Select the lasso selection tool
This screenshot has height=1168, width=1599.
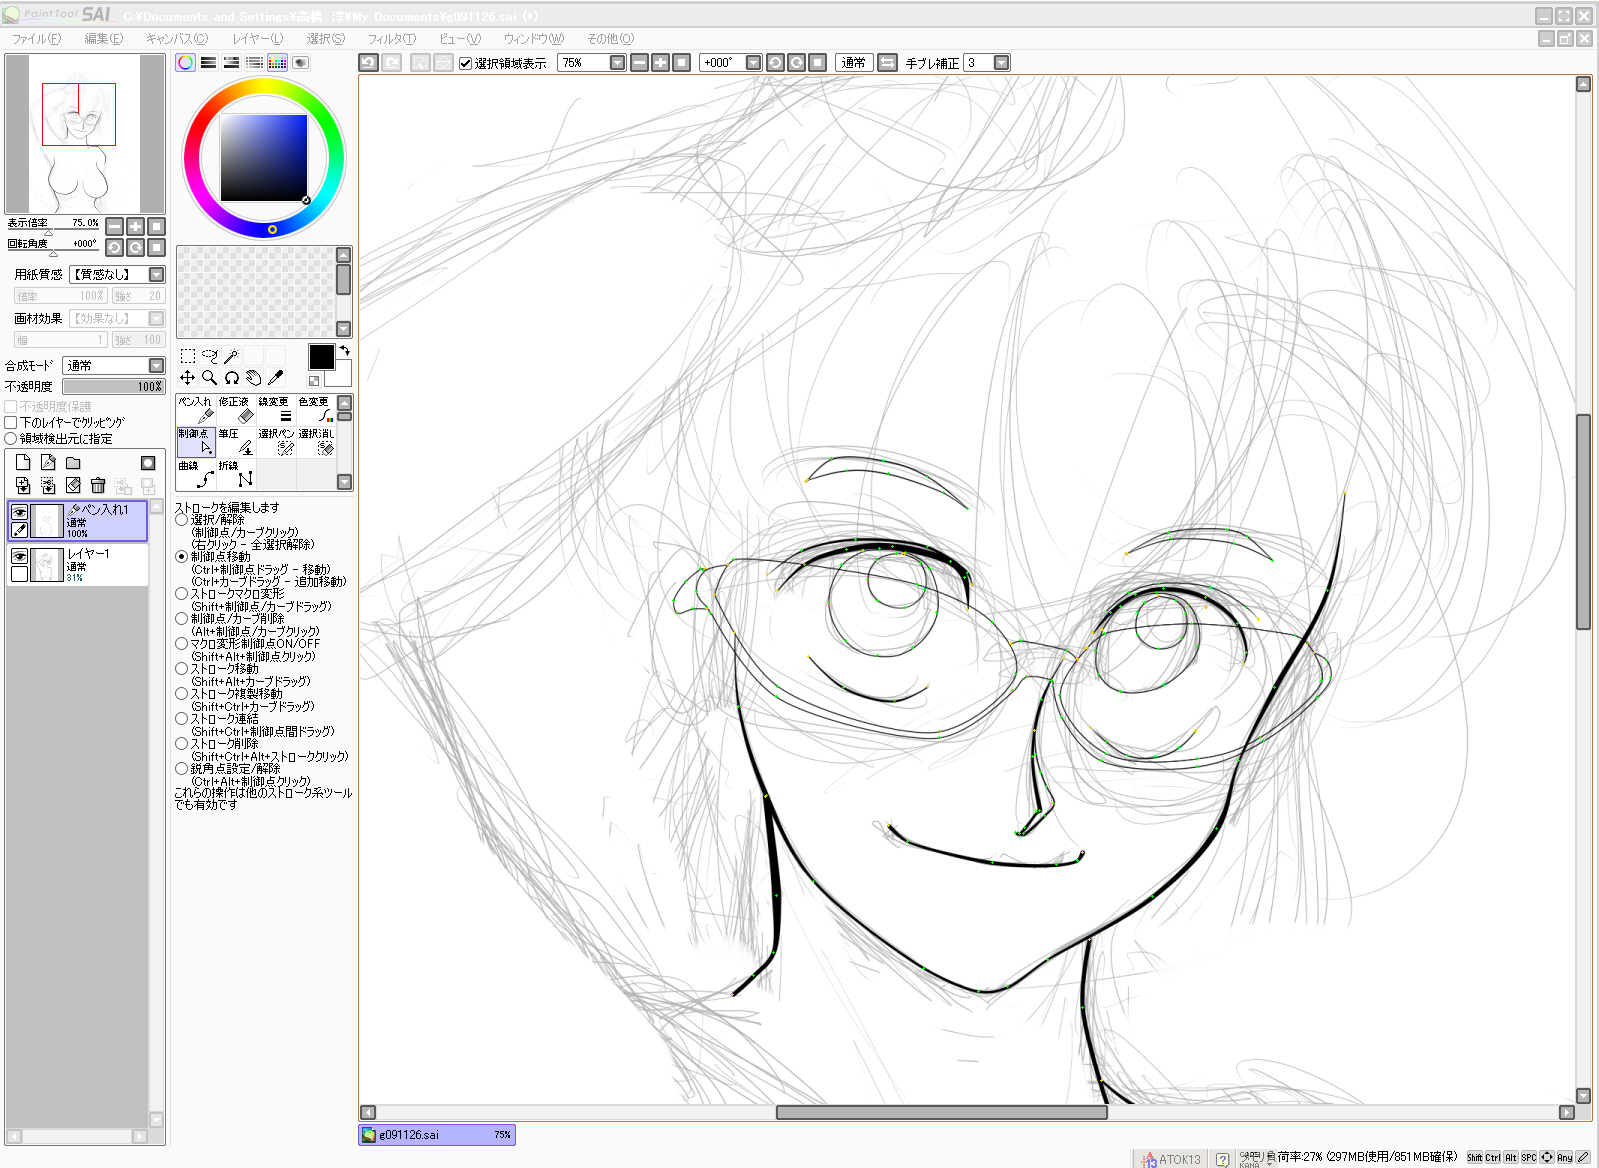(x=209, y=356)
